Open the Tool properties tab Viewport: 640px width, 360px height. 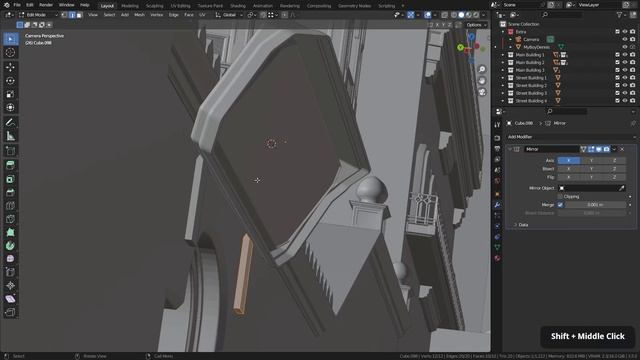tap(497, 125)
